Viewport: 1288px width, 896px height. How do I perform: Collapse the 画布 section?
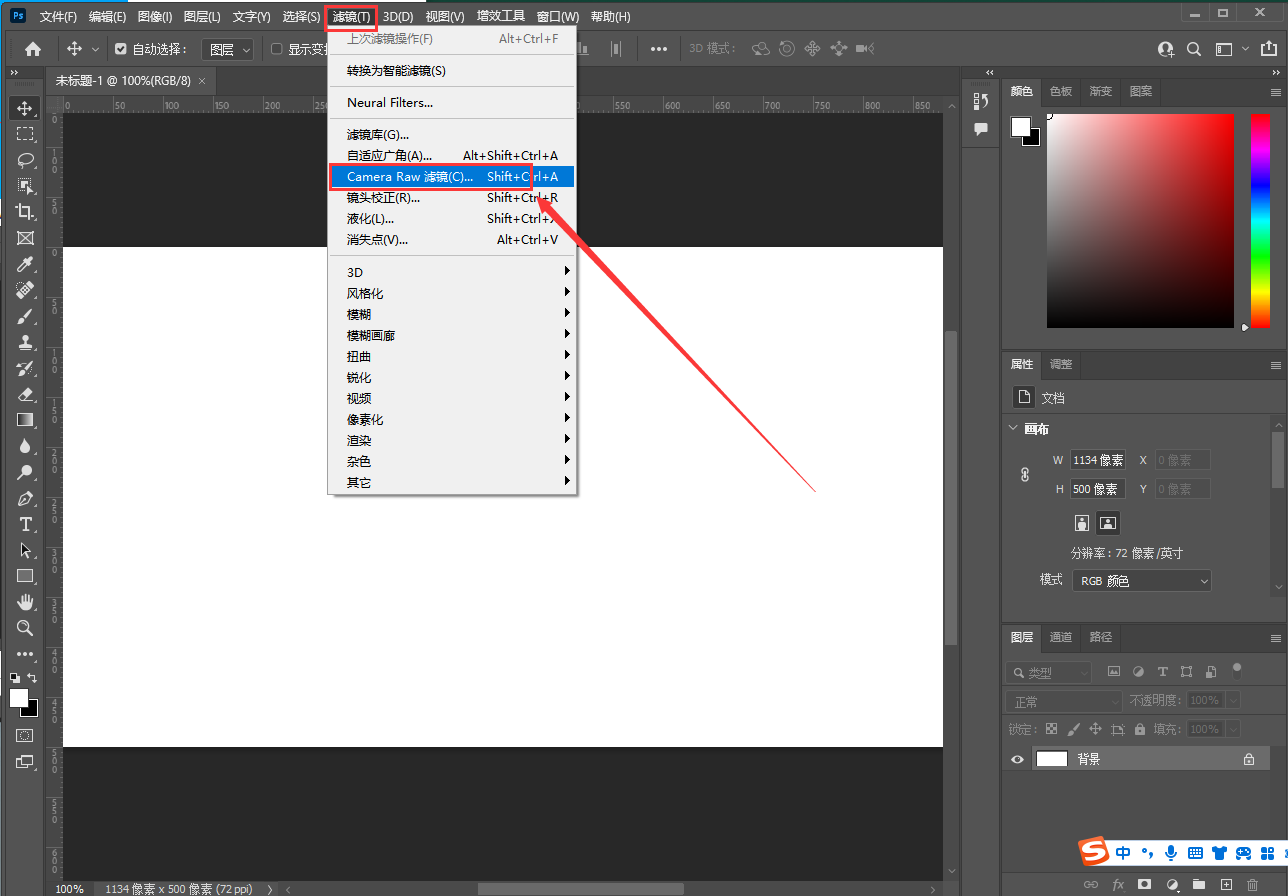coord(1012,429)
